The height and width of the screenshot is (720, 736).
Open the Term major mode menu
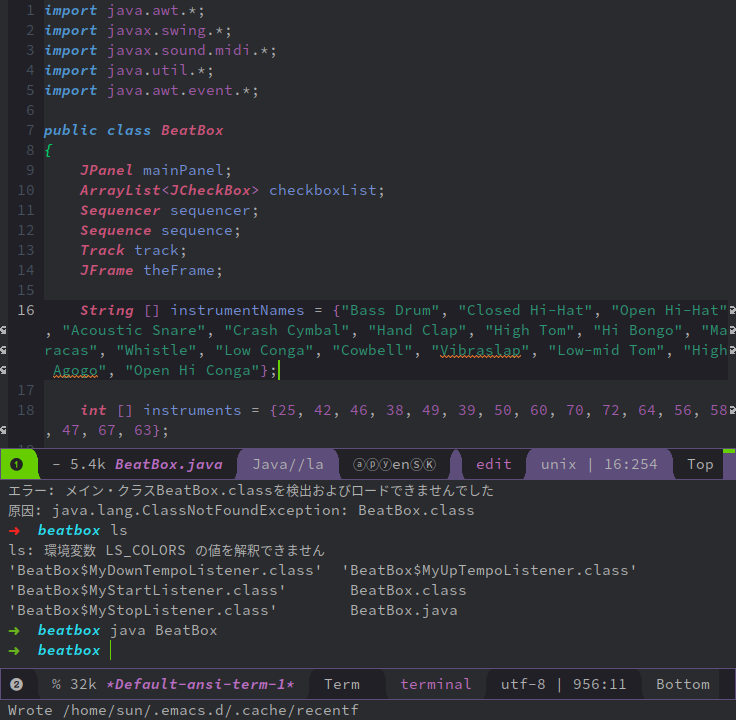[x=342, y=684]
